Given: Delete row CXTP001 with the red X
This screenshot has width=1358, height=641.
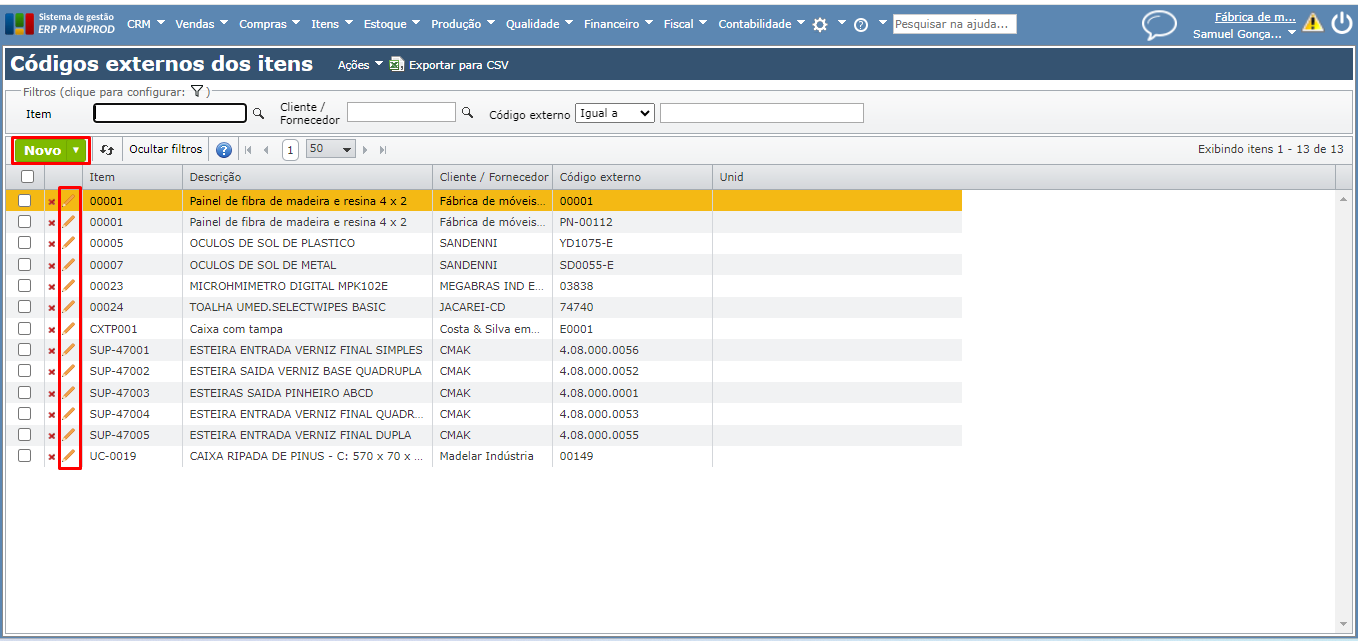Looking at the screenshot, I should 52,330.
